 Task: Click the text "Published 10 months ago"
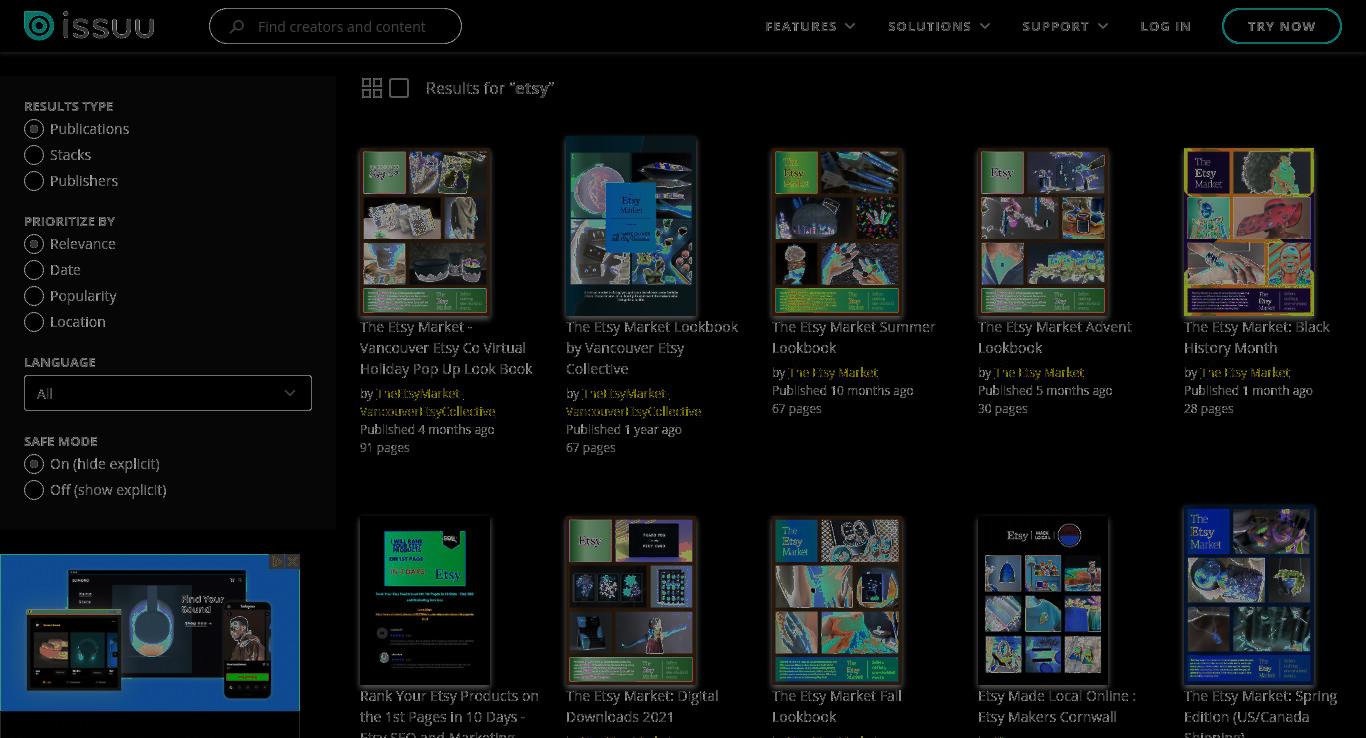[843, 391]
